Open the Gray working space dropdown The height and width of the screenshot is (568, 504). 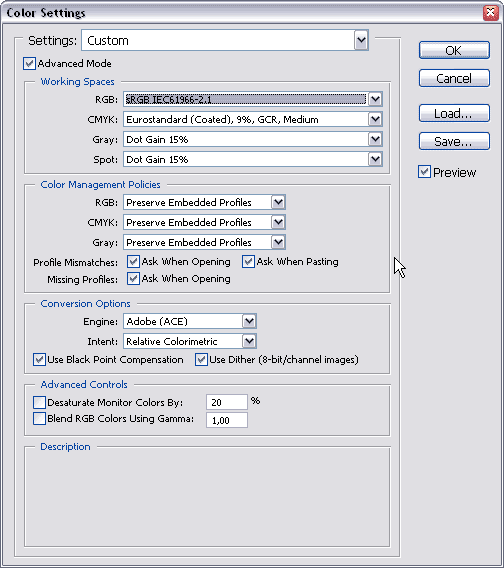[253, 139]
